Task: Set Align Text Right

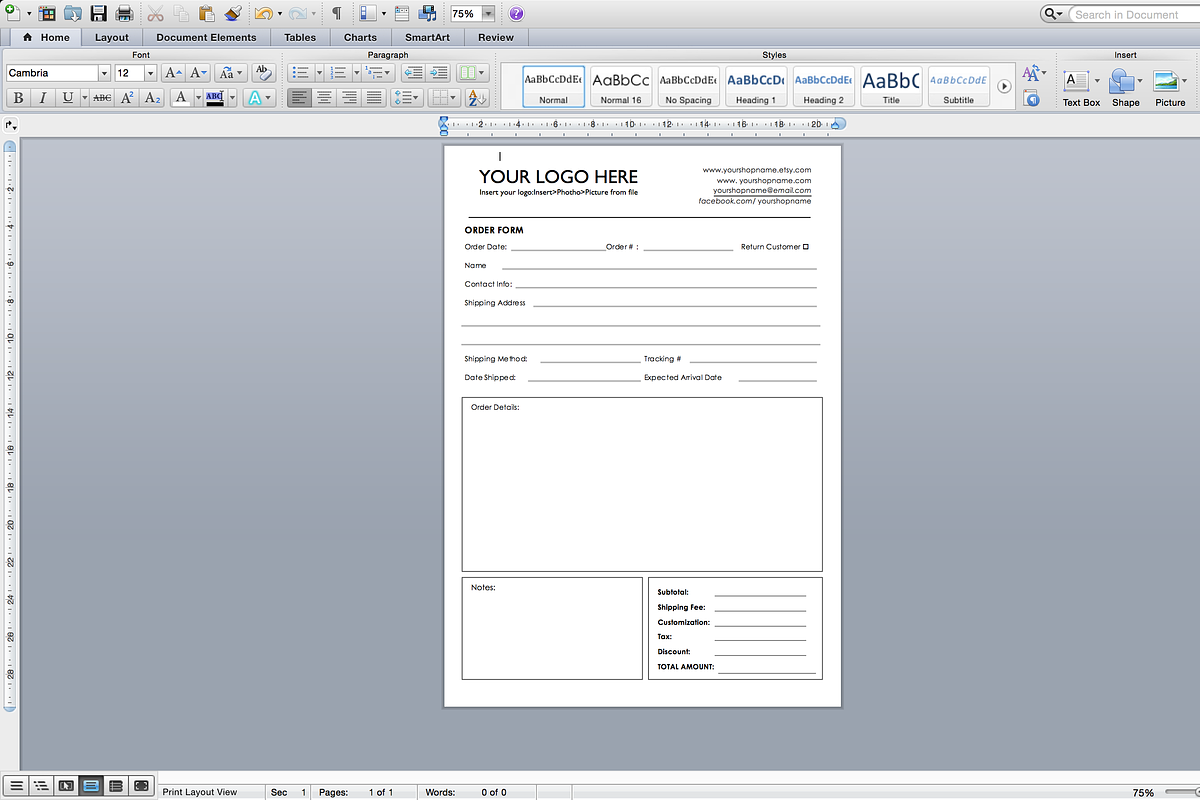Action: point(349,98)
